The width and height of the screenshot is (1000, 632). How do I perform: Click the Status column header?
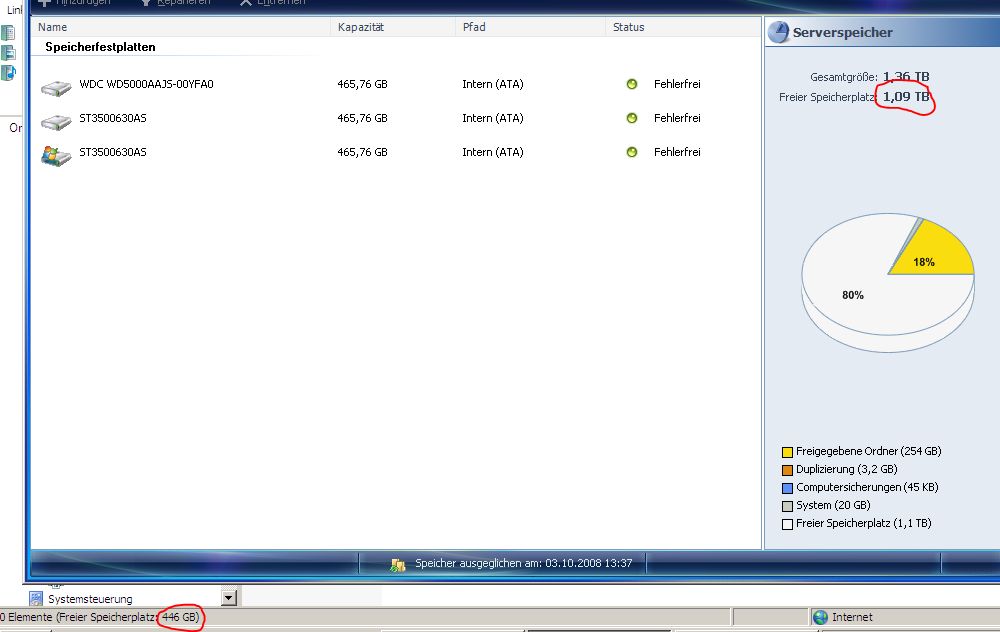click(x=629, y=27)
